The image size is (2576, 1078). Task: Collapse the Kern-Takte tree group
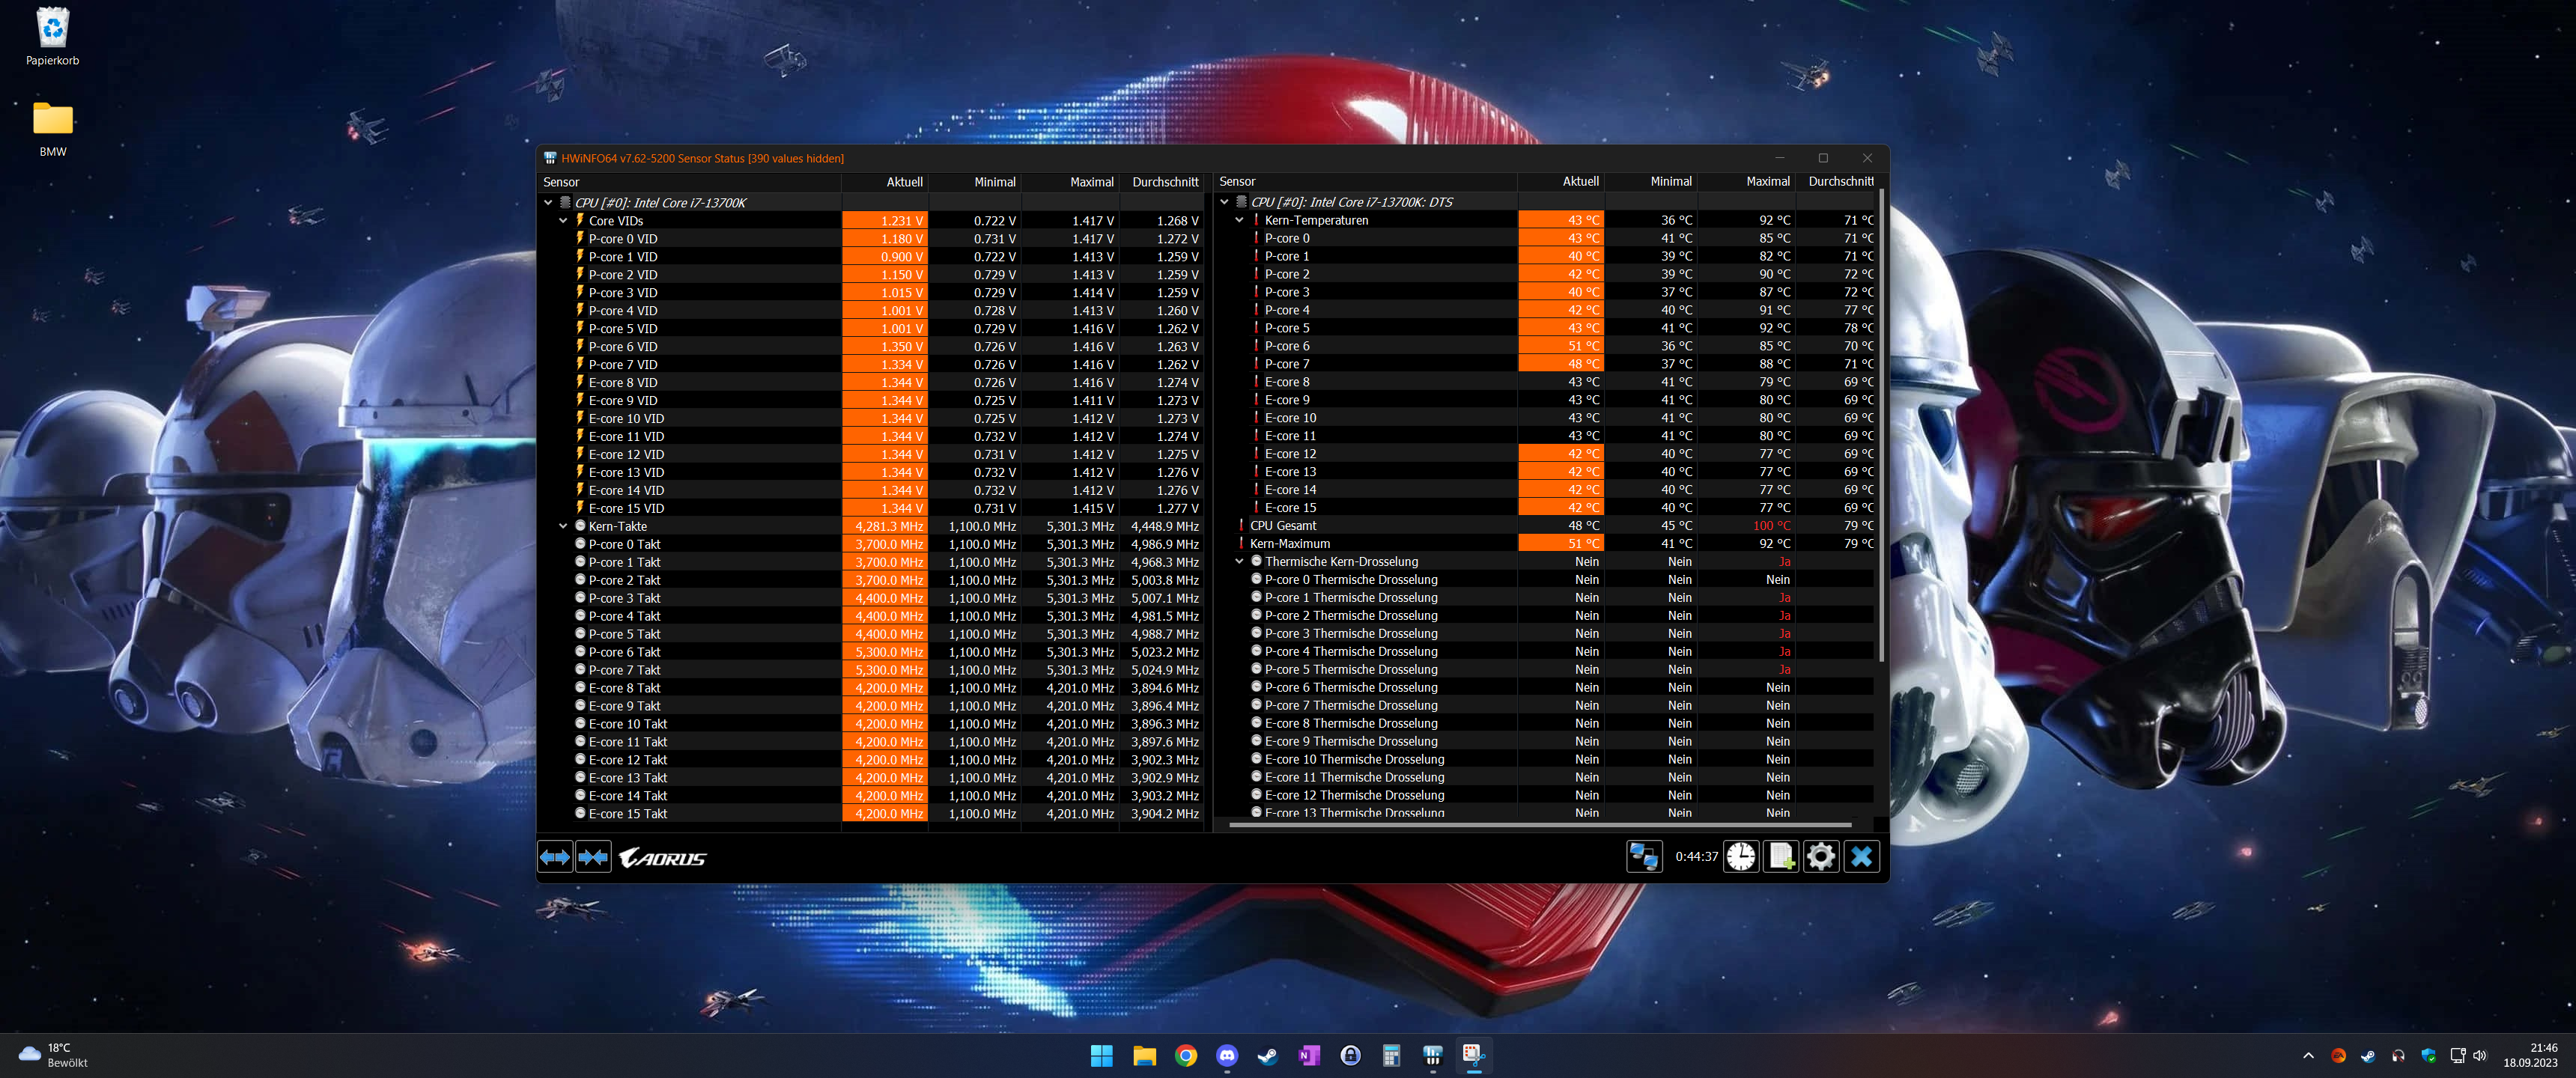pyautogui.click(x=563, y=526)
